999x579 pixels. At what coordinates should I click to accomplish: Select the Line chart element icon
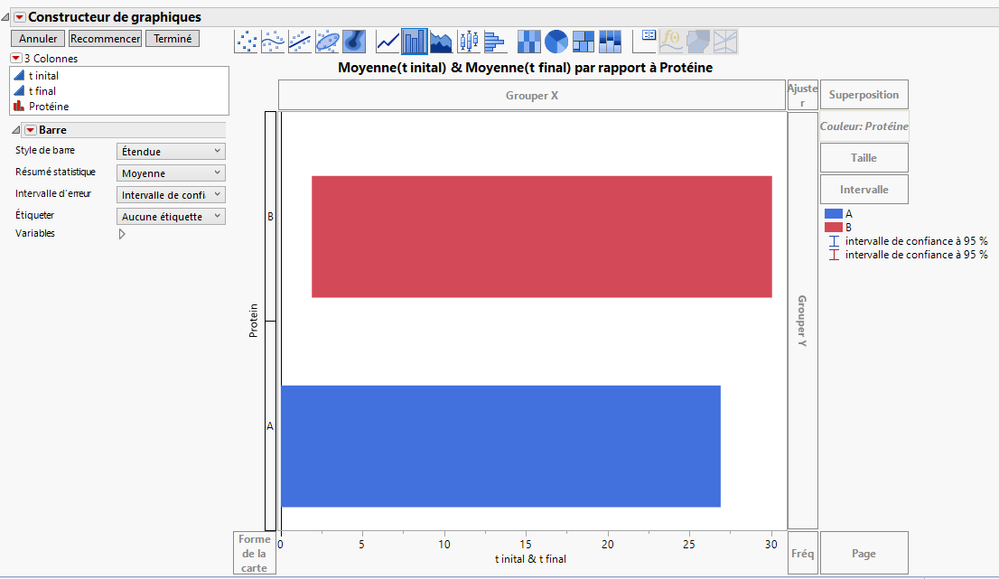(387, 42)
